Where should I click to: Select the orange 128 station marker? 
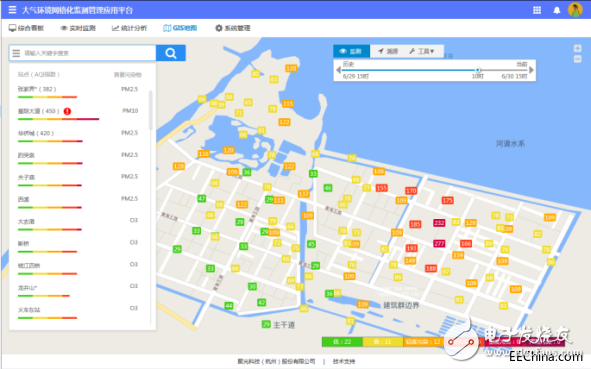pos(179,166)
